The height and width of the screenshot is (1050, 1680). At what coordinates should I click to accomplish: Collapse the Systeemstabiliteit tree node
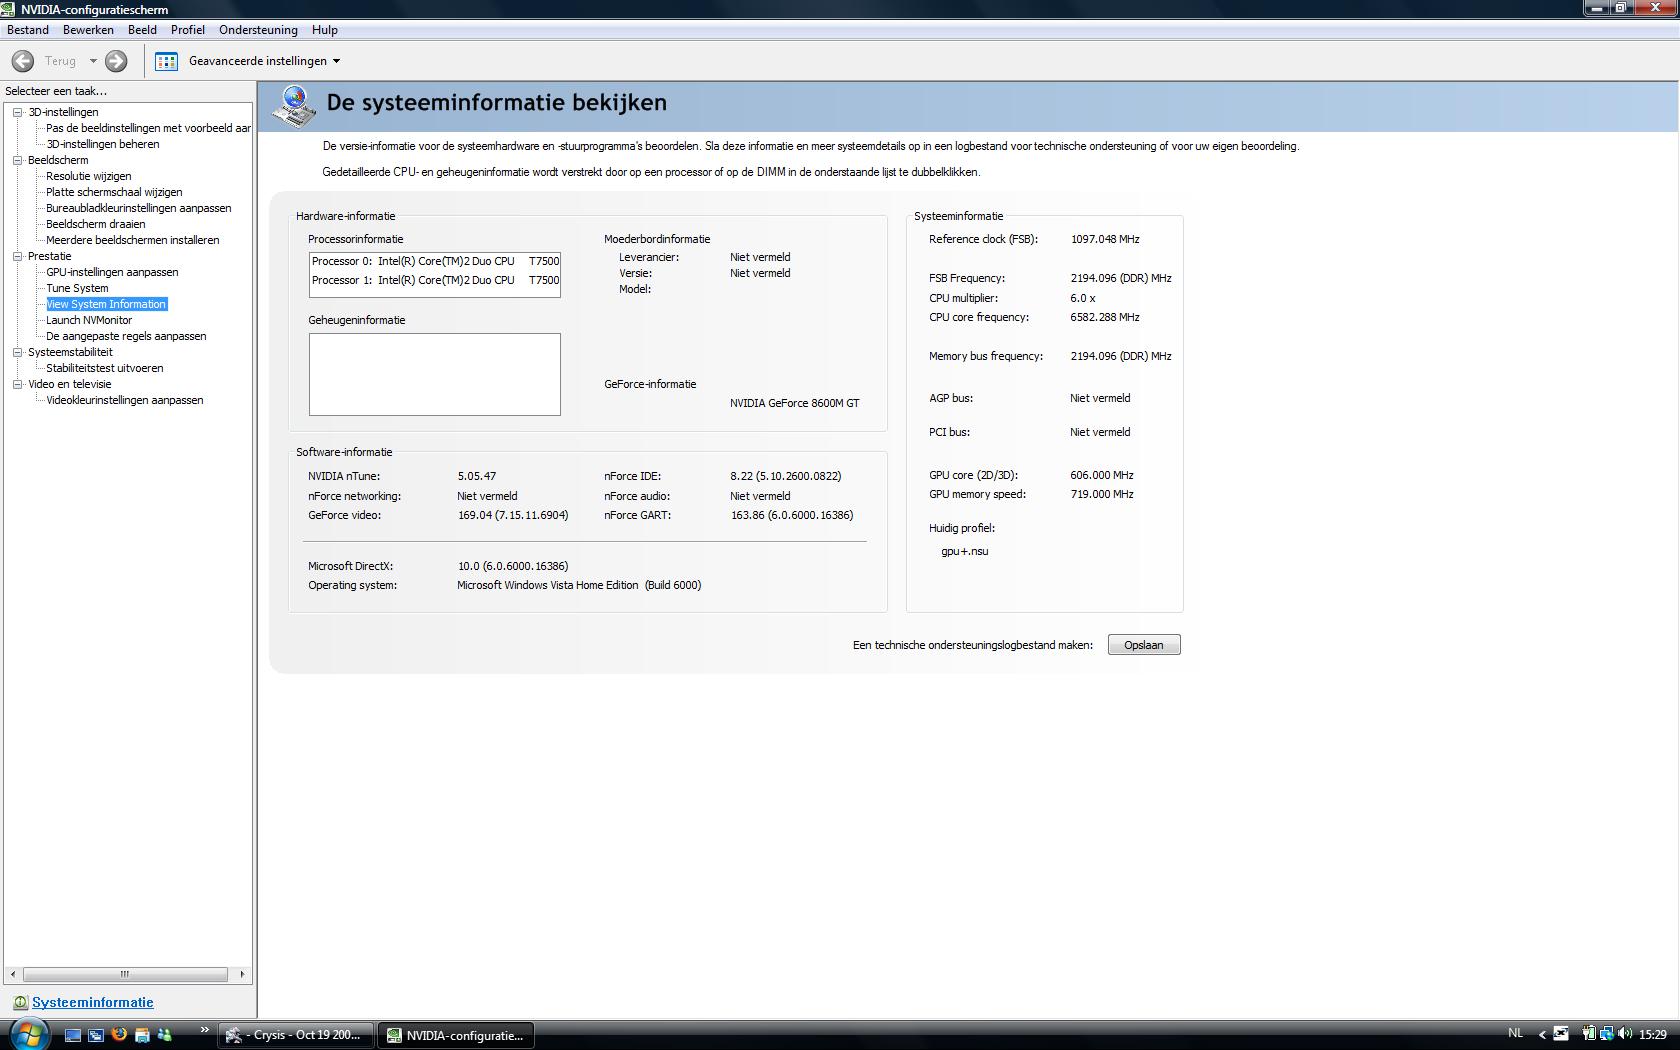[x=17, y=352]
